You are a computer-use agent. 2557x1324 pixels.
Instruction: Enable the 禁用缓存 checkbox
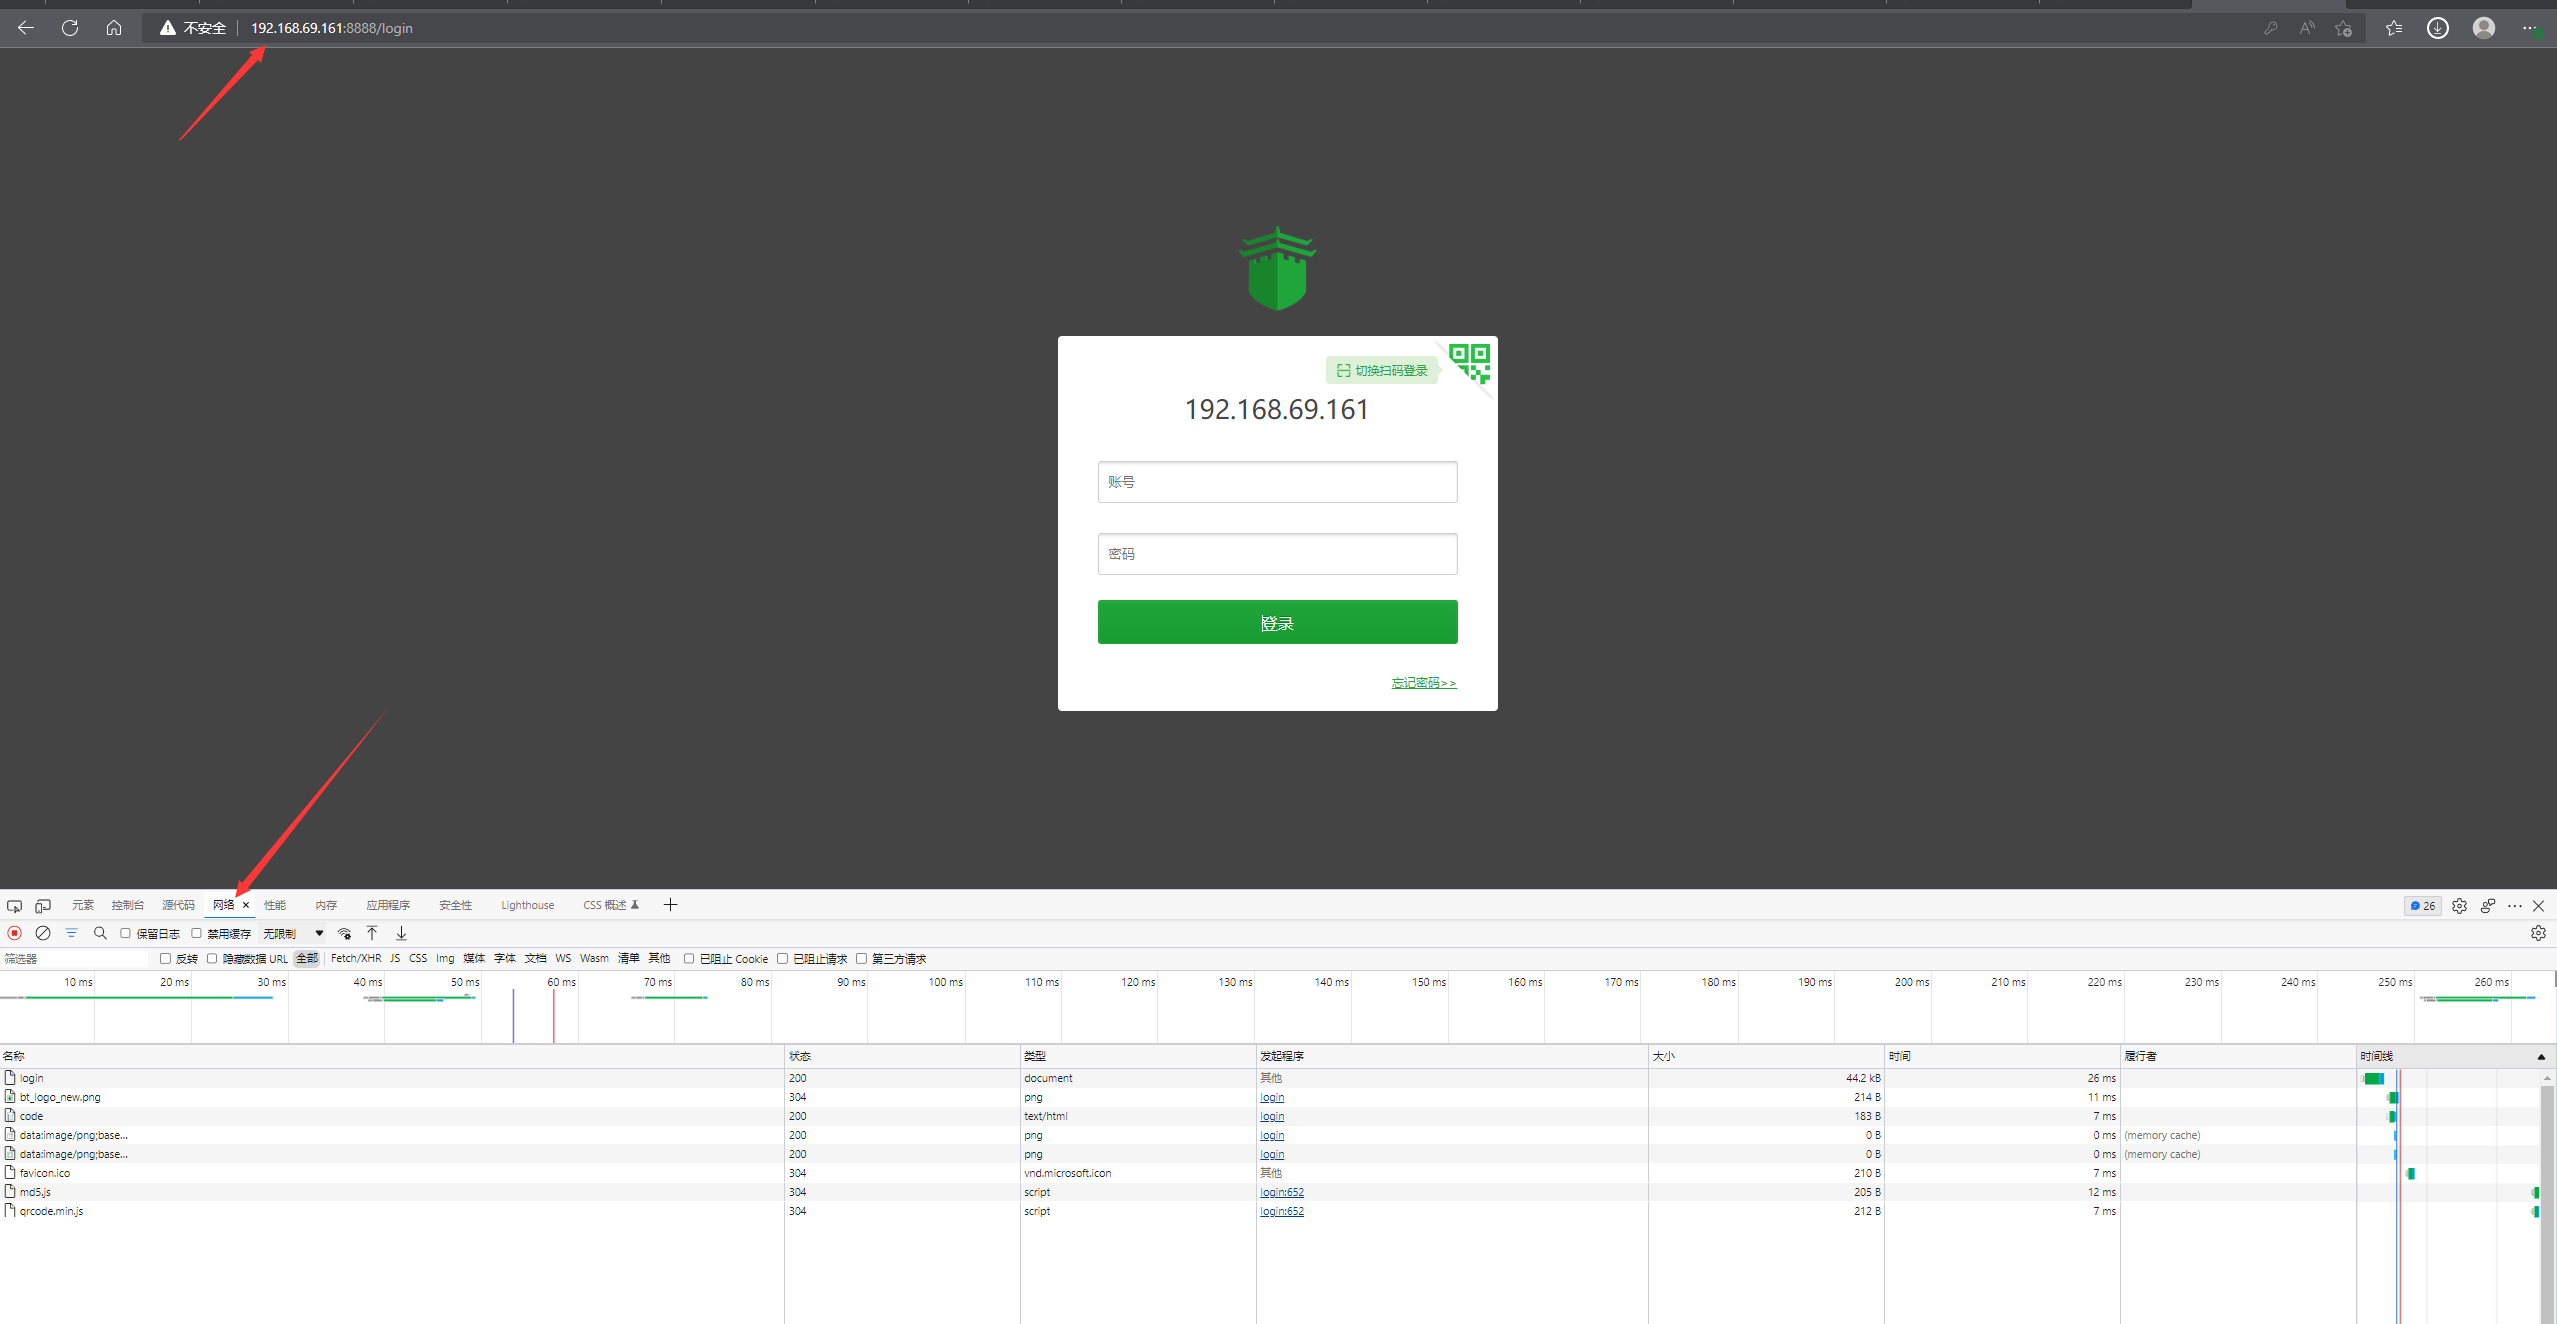[x=197, y=933]
